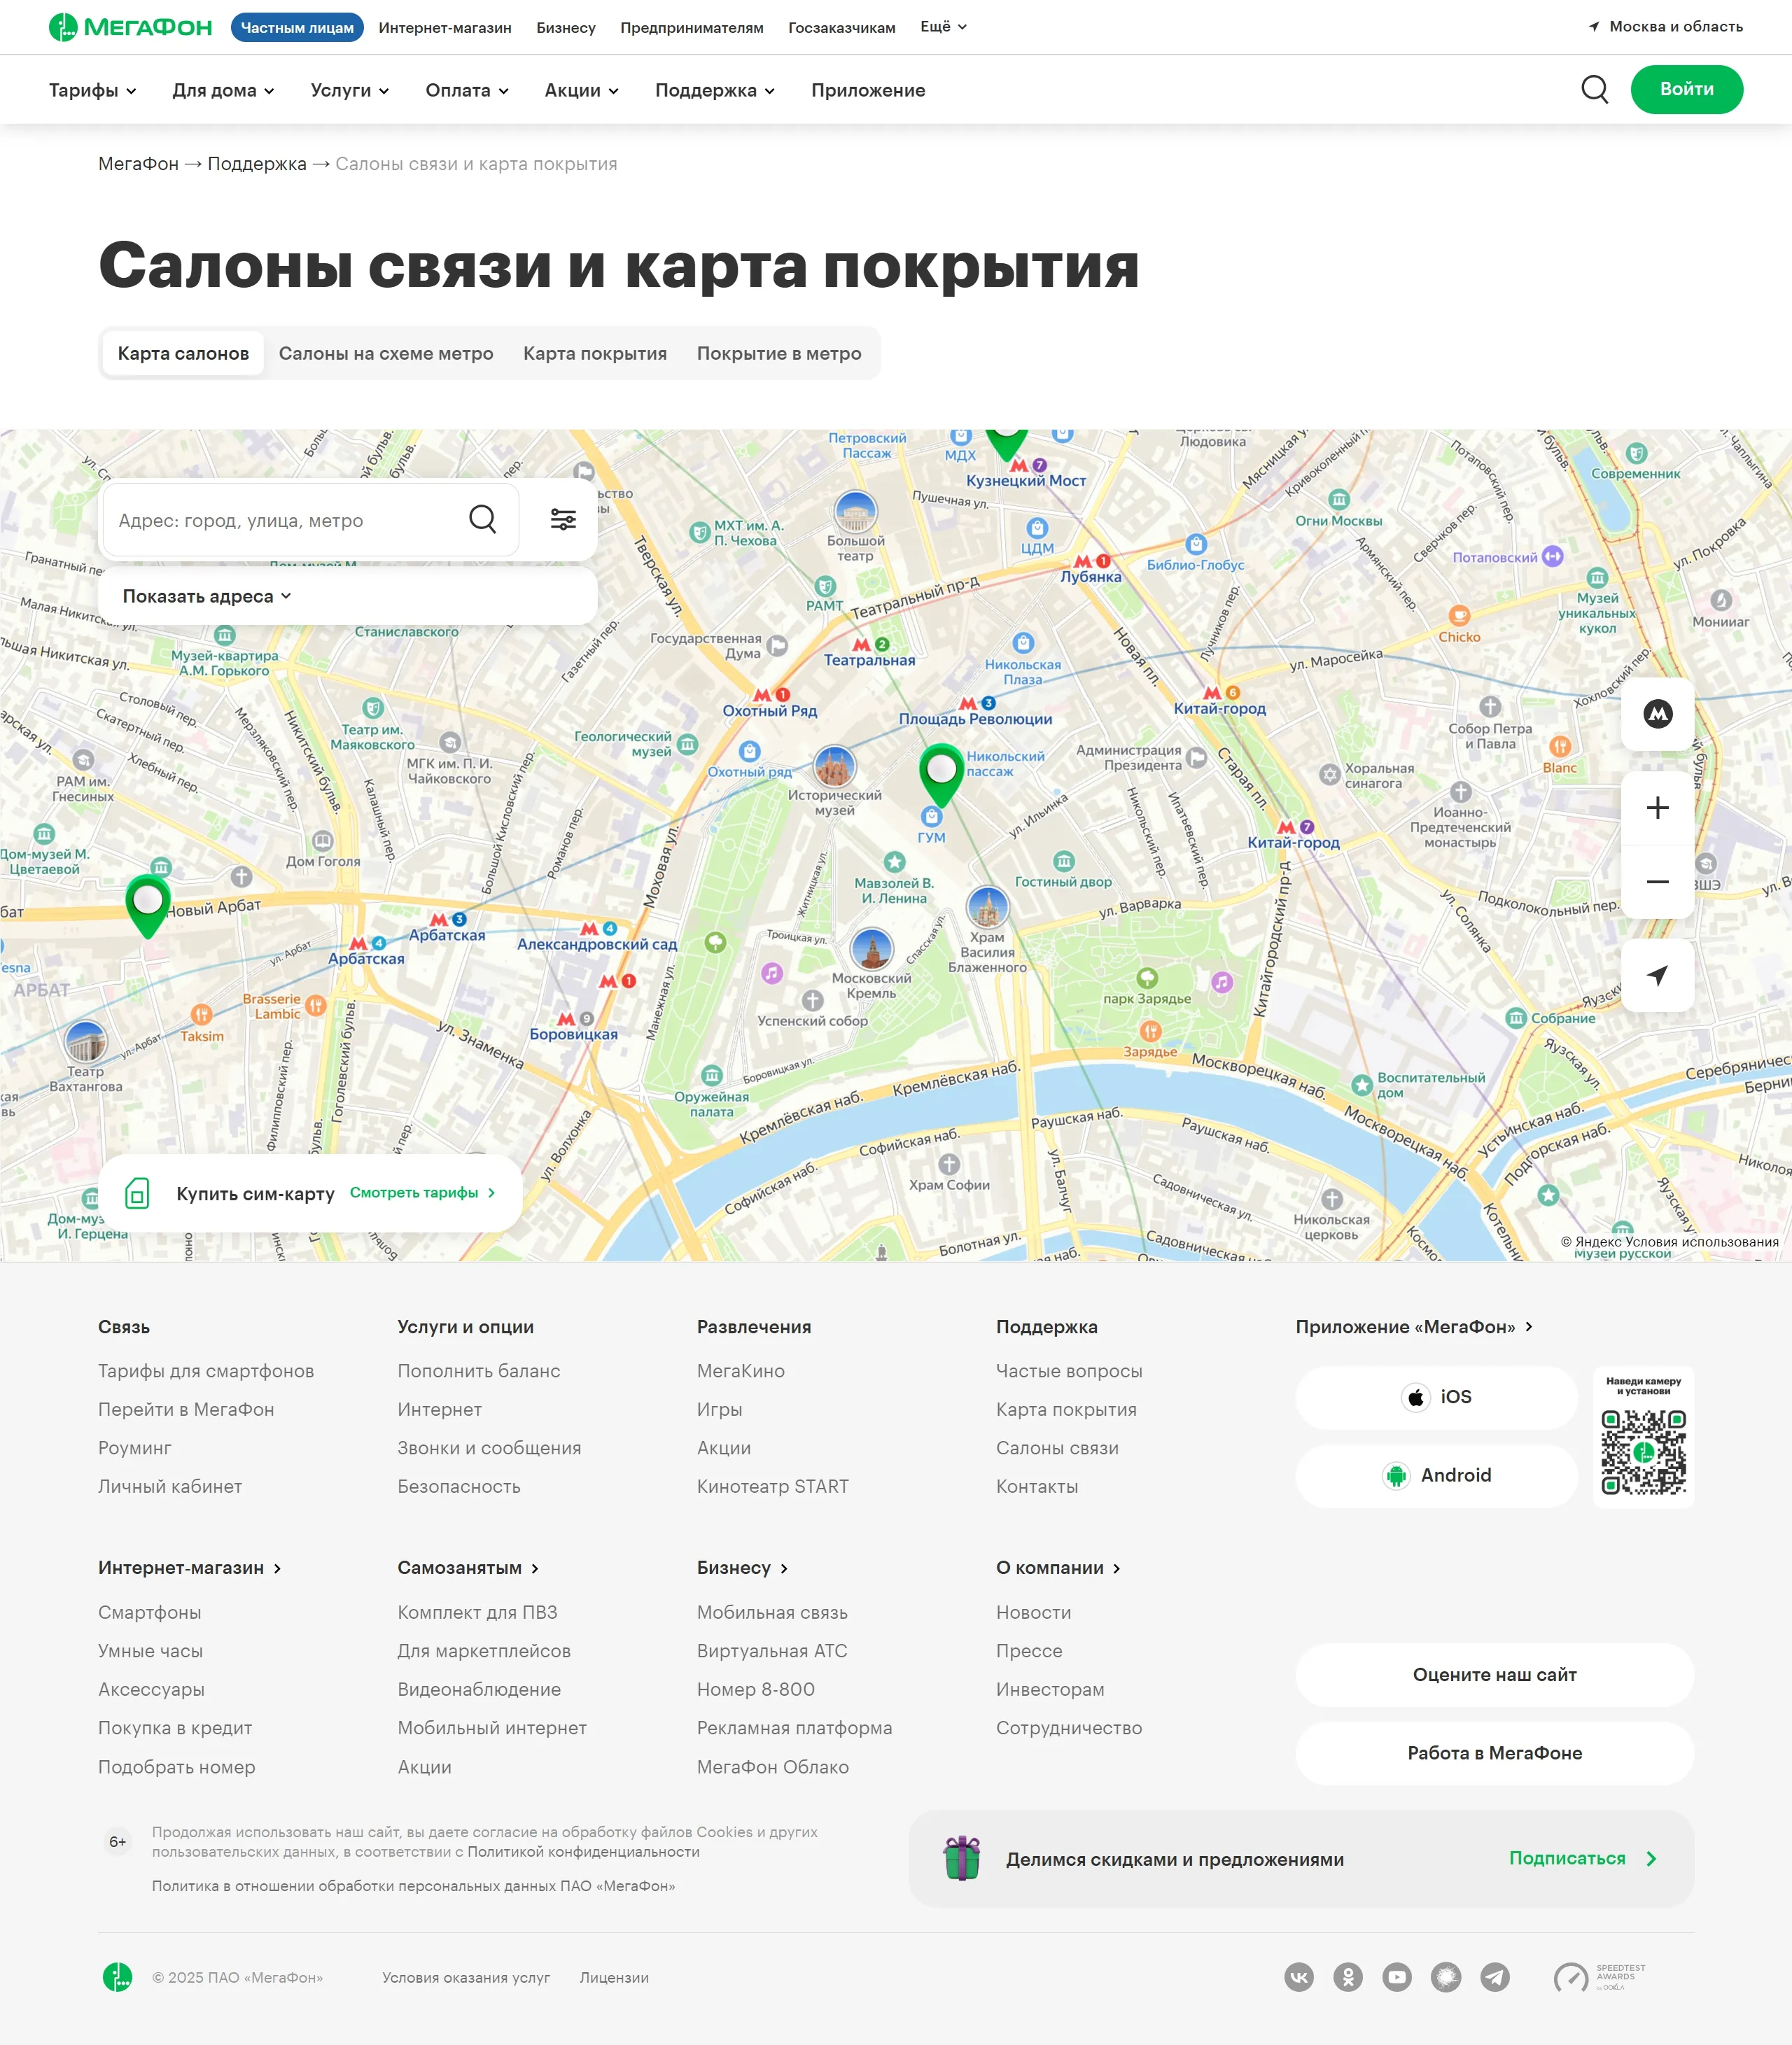The width and height of the screenshot is (1792, 2045).
Task: Click the Войти button
Action: click(x=1687, y=89)
